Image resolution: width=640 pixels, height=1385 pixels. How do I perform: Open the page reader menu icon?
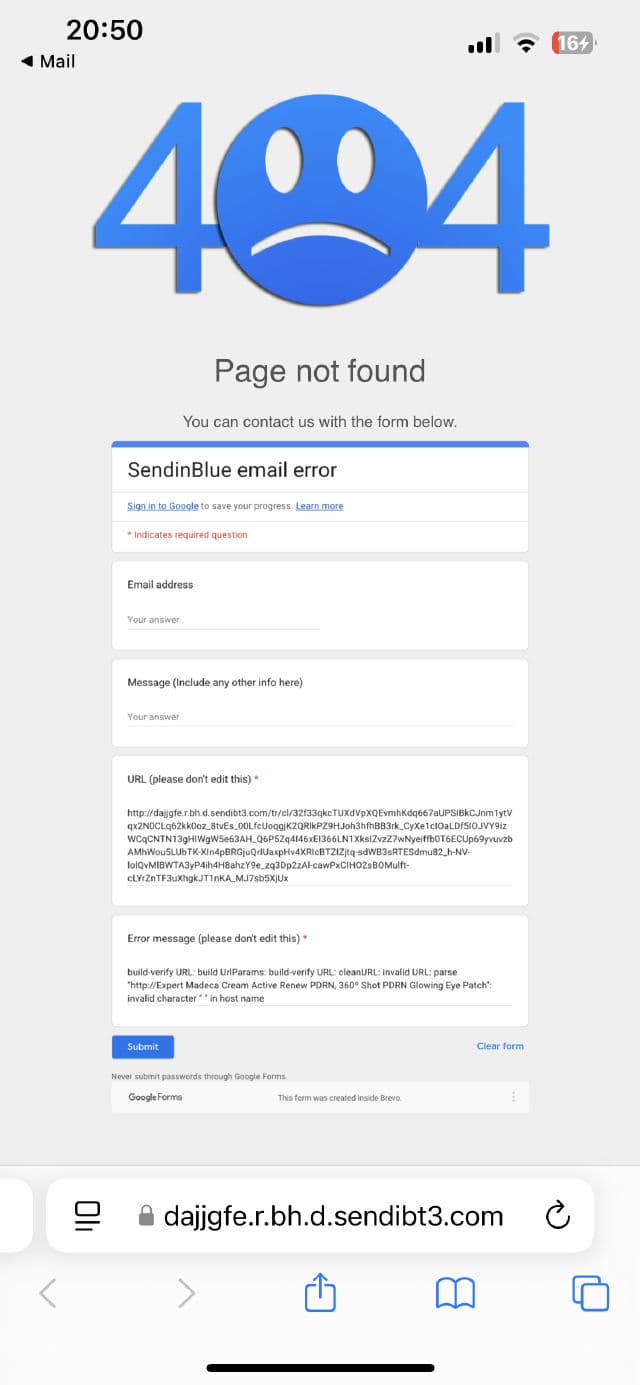click(88, 1216)
